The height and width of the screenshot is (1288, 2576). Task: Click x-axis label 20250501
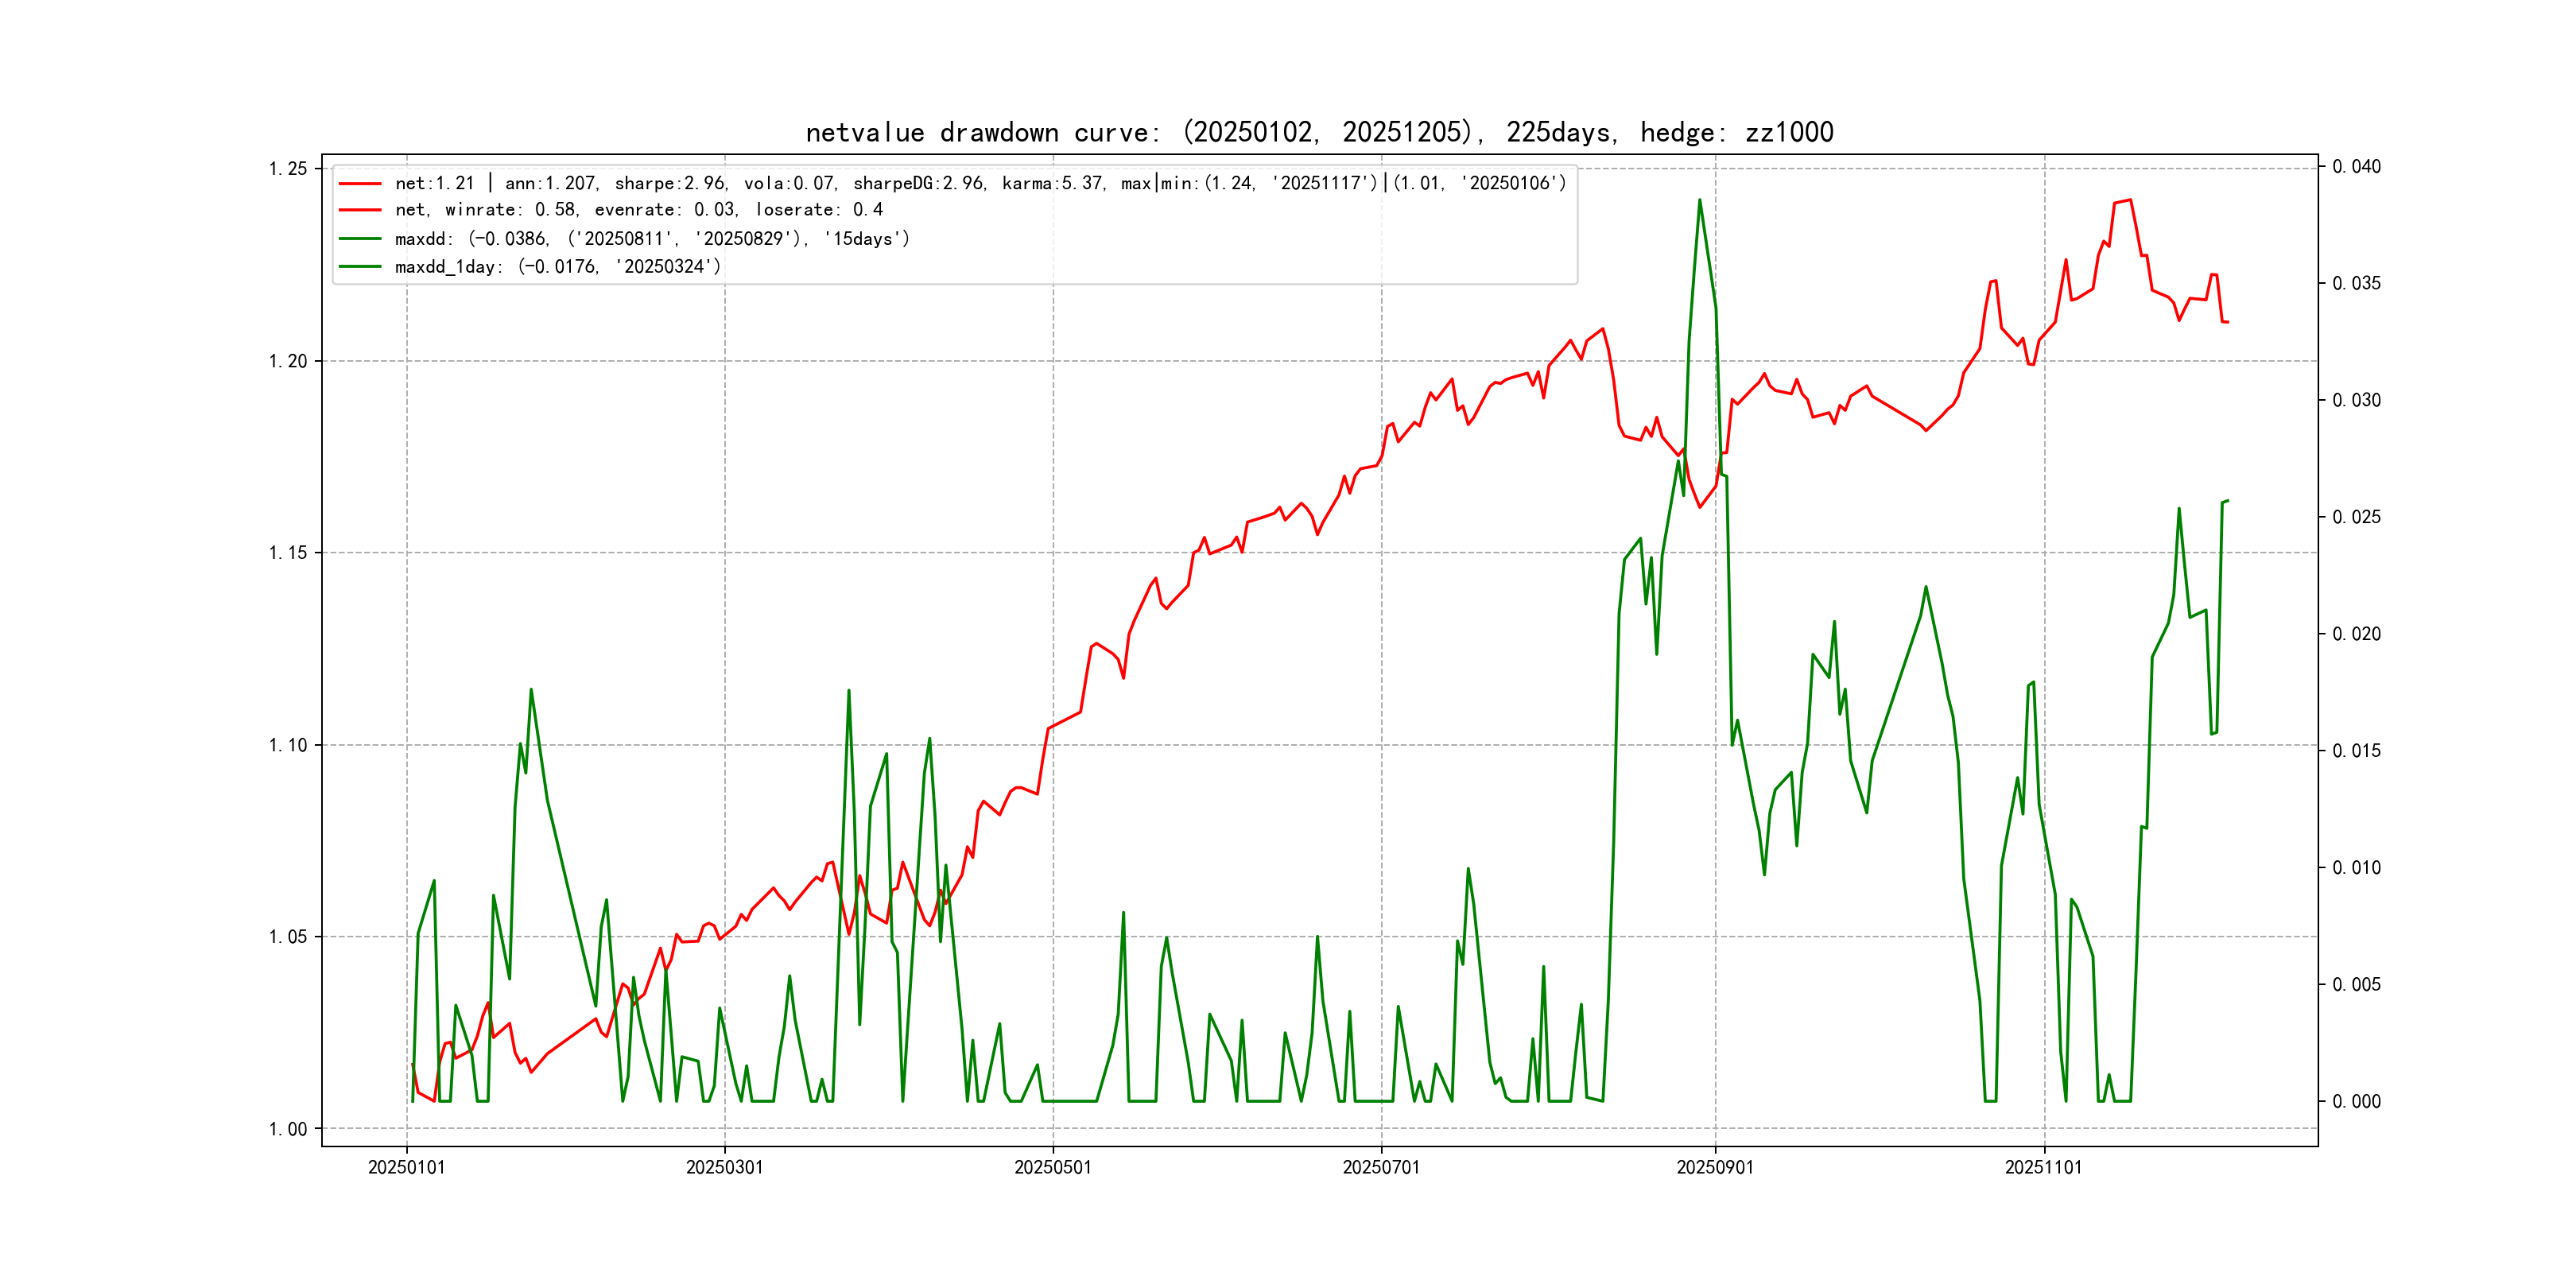(x=1052, y=1167)
